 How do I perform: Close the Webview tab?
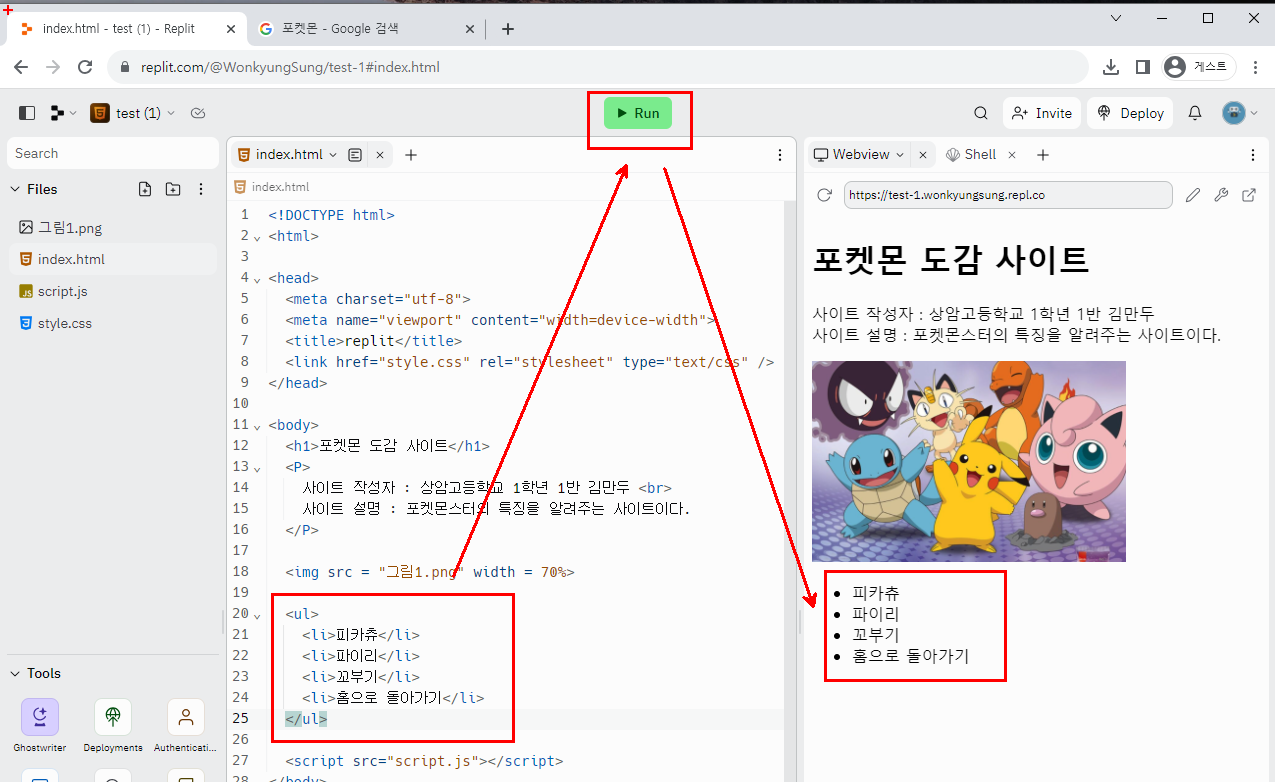[x=923, y=155]
